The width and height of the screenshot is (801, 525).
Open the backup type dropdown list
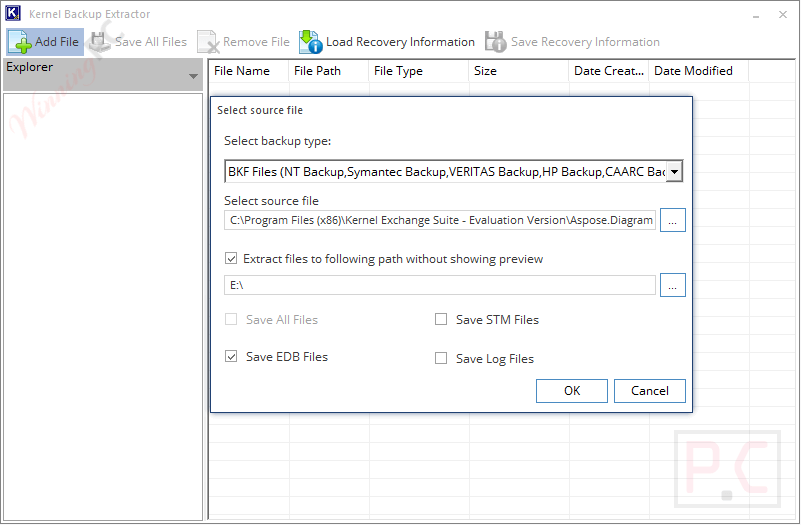[674, 172]
